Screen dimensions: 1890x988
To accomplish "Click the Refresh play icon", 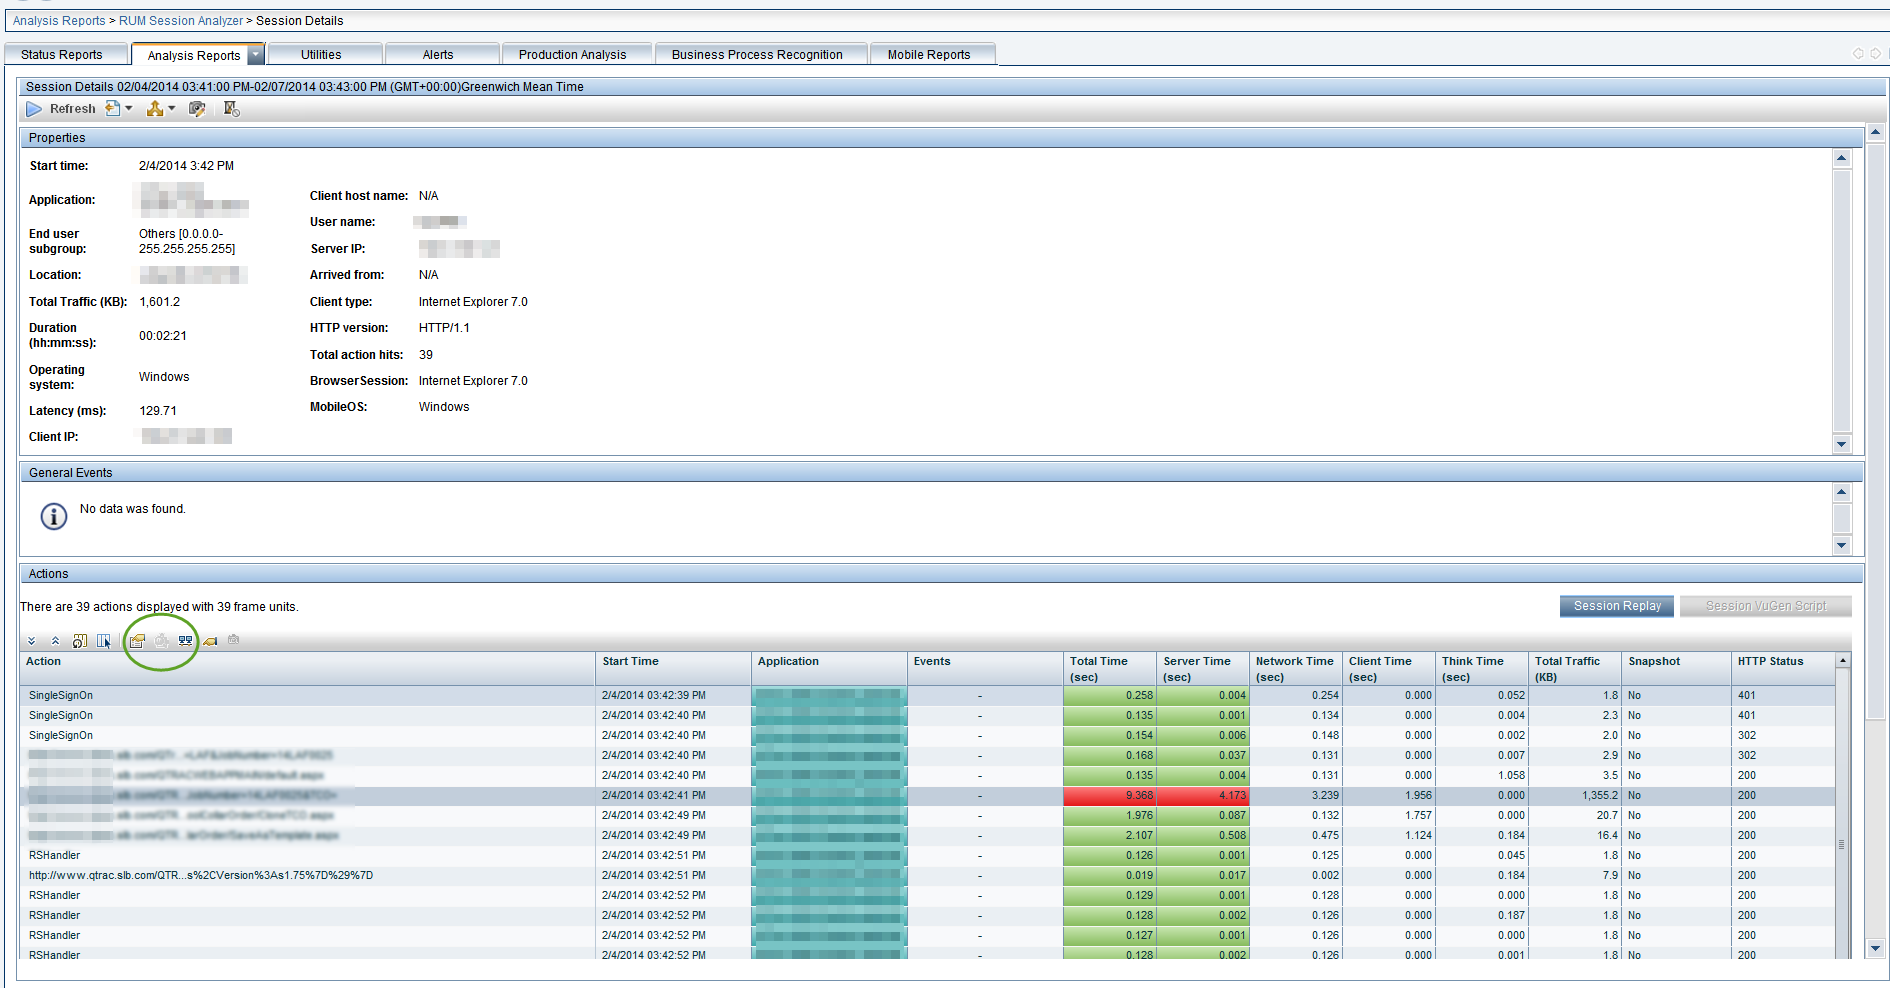I will [x=34, y=109].
